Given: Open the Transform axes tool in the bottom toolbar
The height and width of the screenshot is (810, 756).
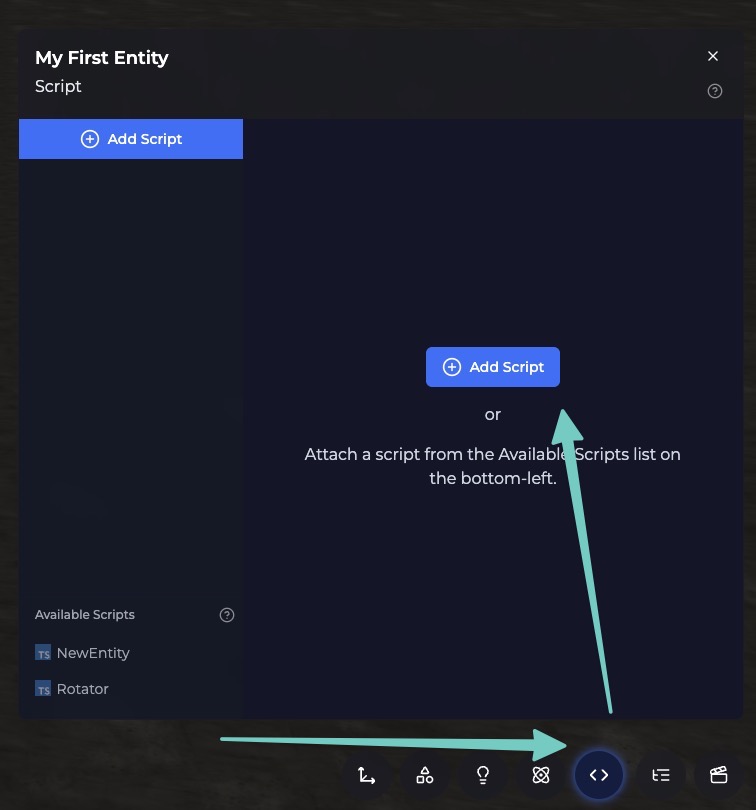Looking at the screenshot, I should (366, 775).
